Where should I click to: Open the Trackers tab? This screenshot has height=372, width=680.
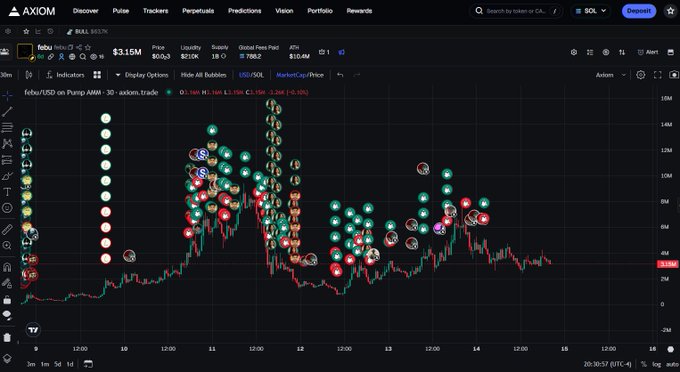(x=155, y=11)
